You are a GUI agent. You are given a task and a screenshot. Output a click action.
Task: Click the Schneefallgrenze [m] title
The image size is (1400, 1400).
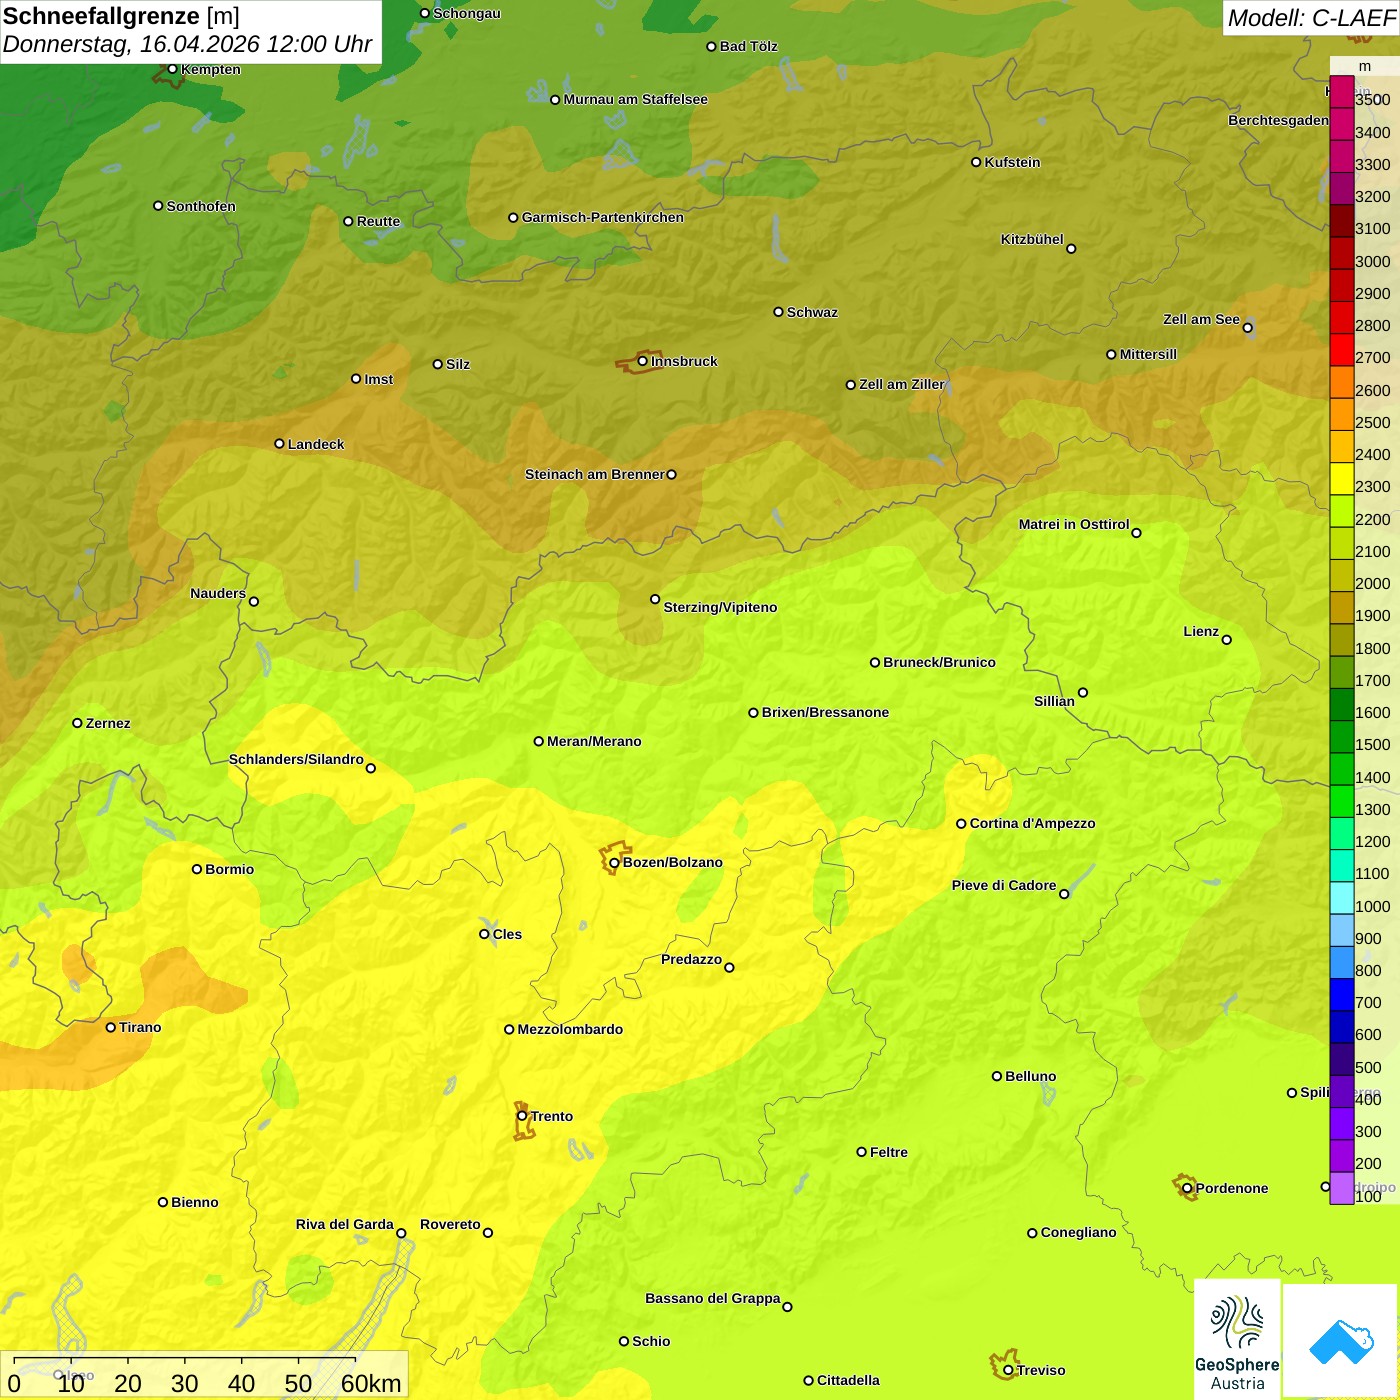[x=121, y=16]
